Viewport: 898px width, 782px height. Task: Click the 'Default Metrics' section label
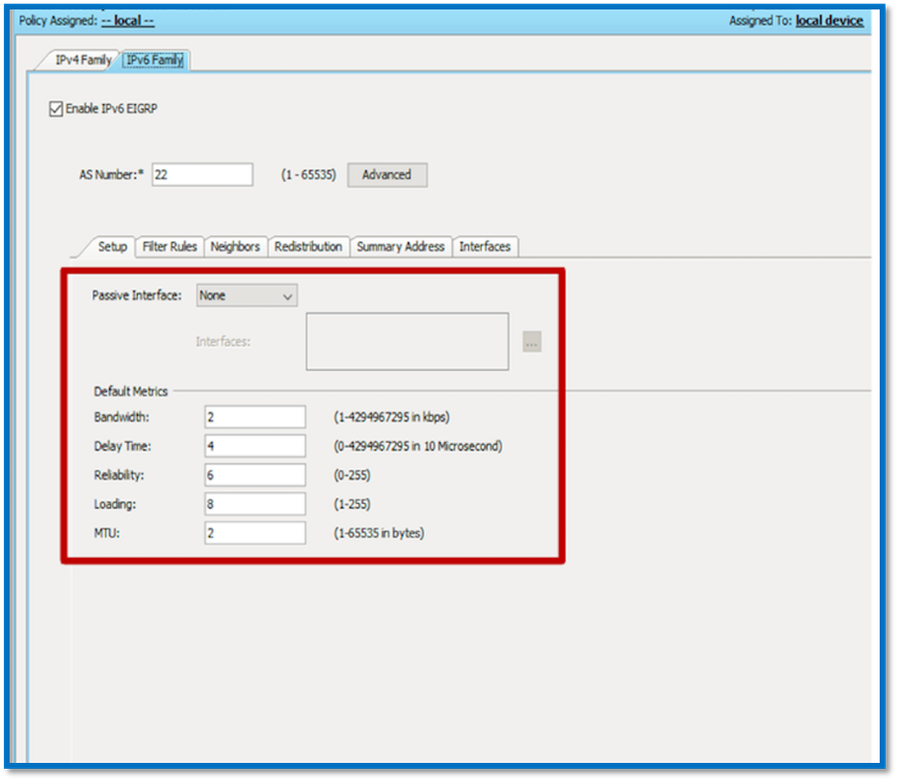[x=131, y=391]
